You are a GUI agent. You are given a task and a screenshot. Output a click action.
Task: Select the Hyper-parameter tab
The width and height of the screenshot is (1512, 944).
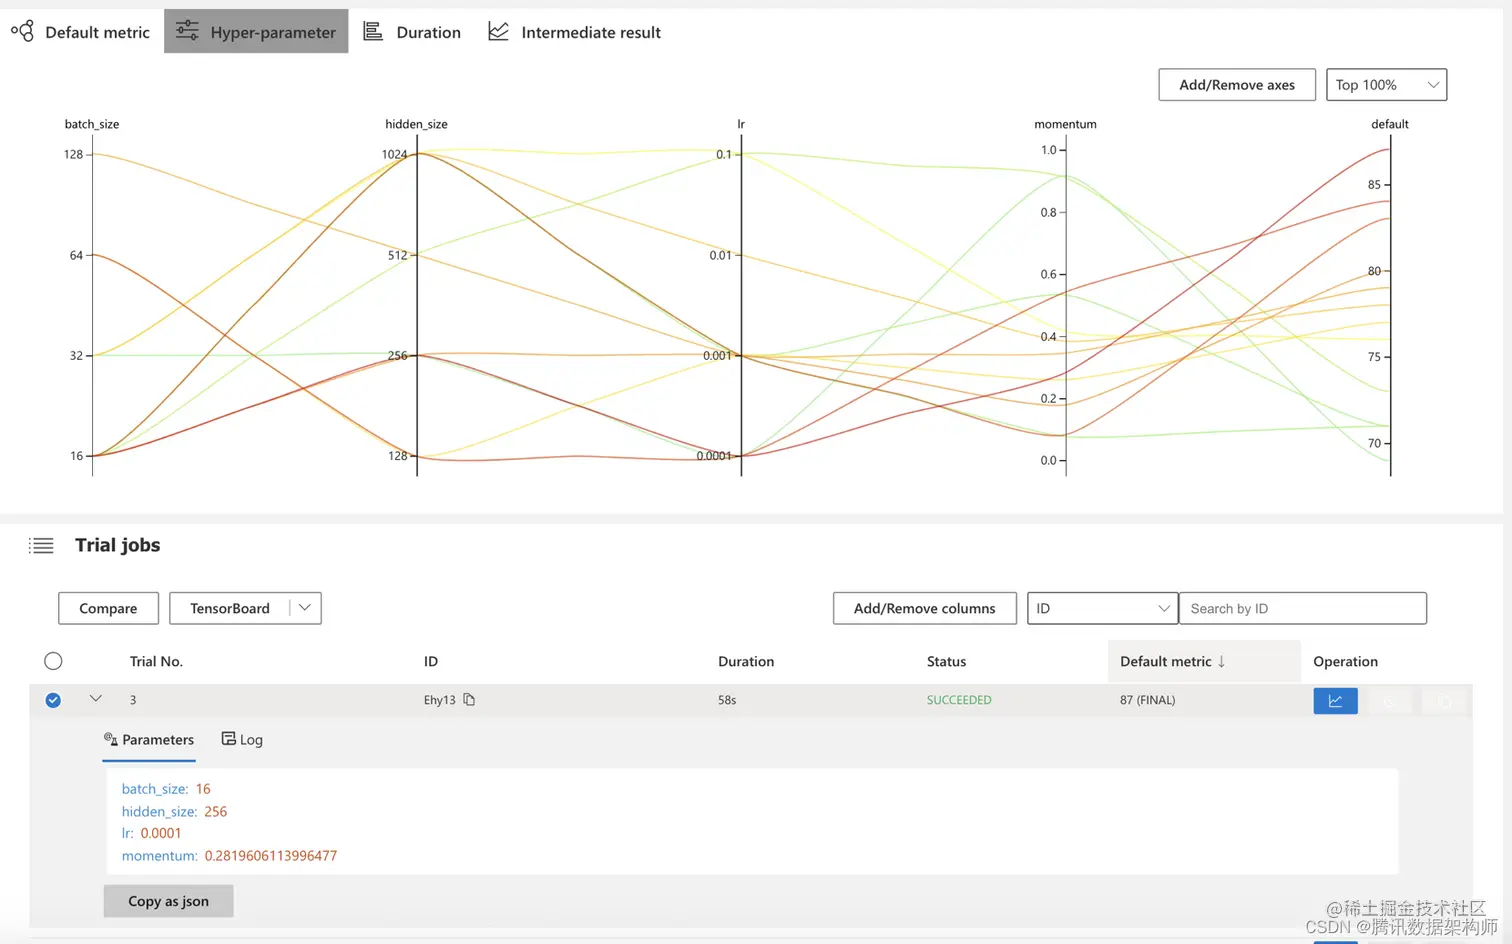(256, 32)
